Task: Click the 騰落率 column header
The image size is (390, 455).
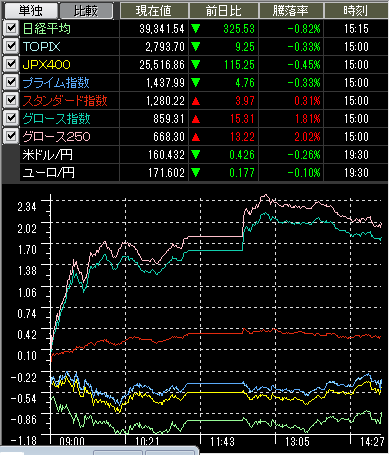Action: pos(291,11)
